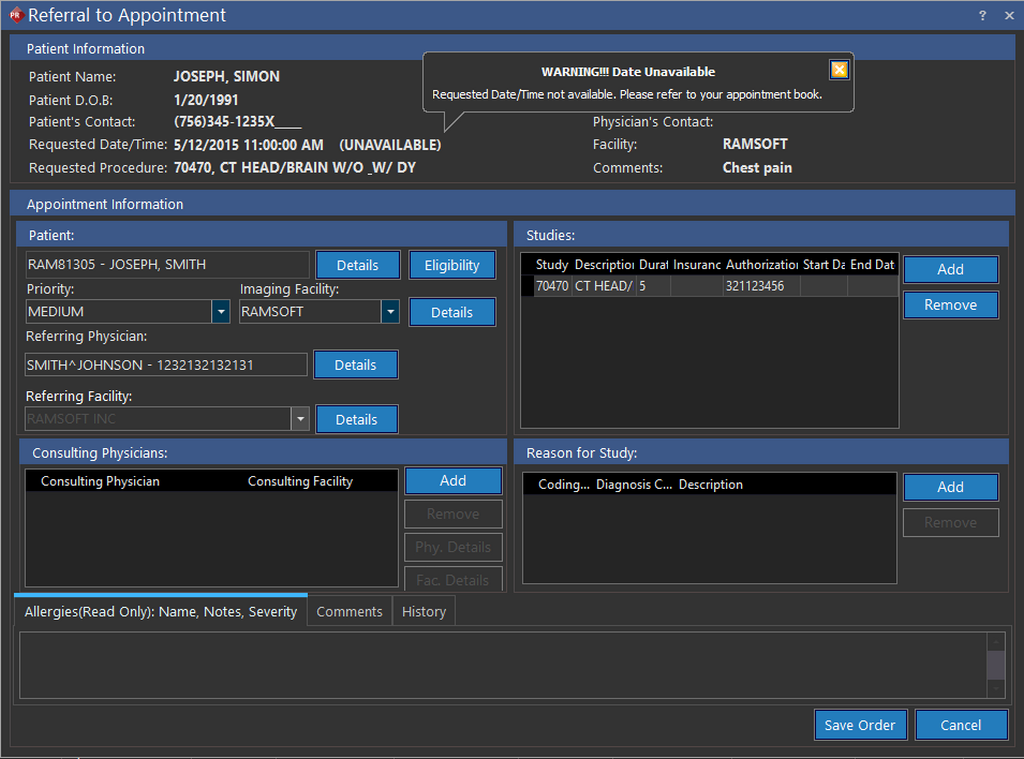
Task: Click the Save Order button
Action: pyautogui.click(x=860, y=725)
